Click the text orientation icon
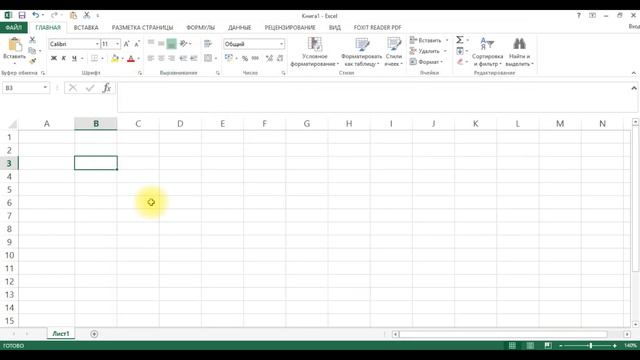The height and width of the screenshot is (360, 640). [x=183, y=43]
